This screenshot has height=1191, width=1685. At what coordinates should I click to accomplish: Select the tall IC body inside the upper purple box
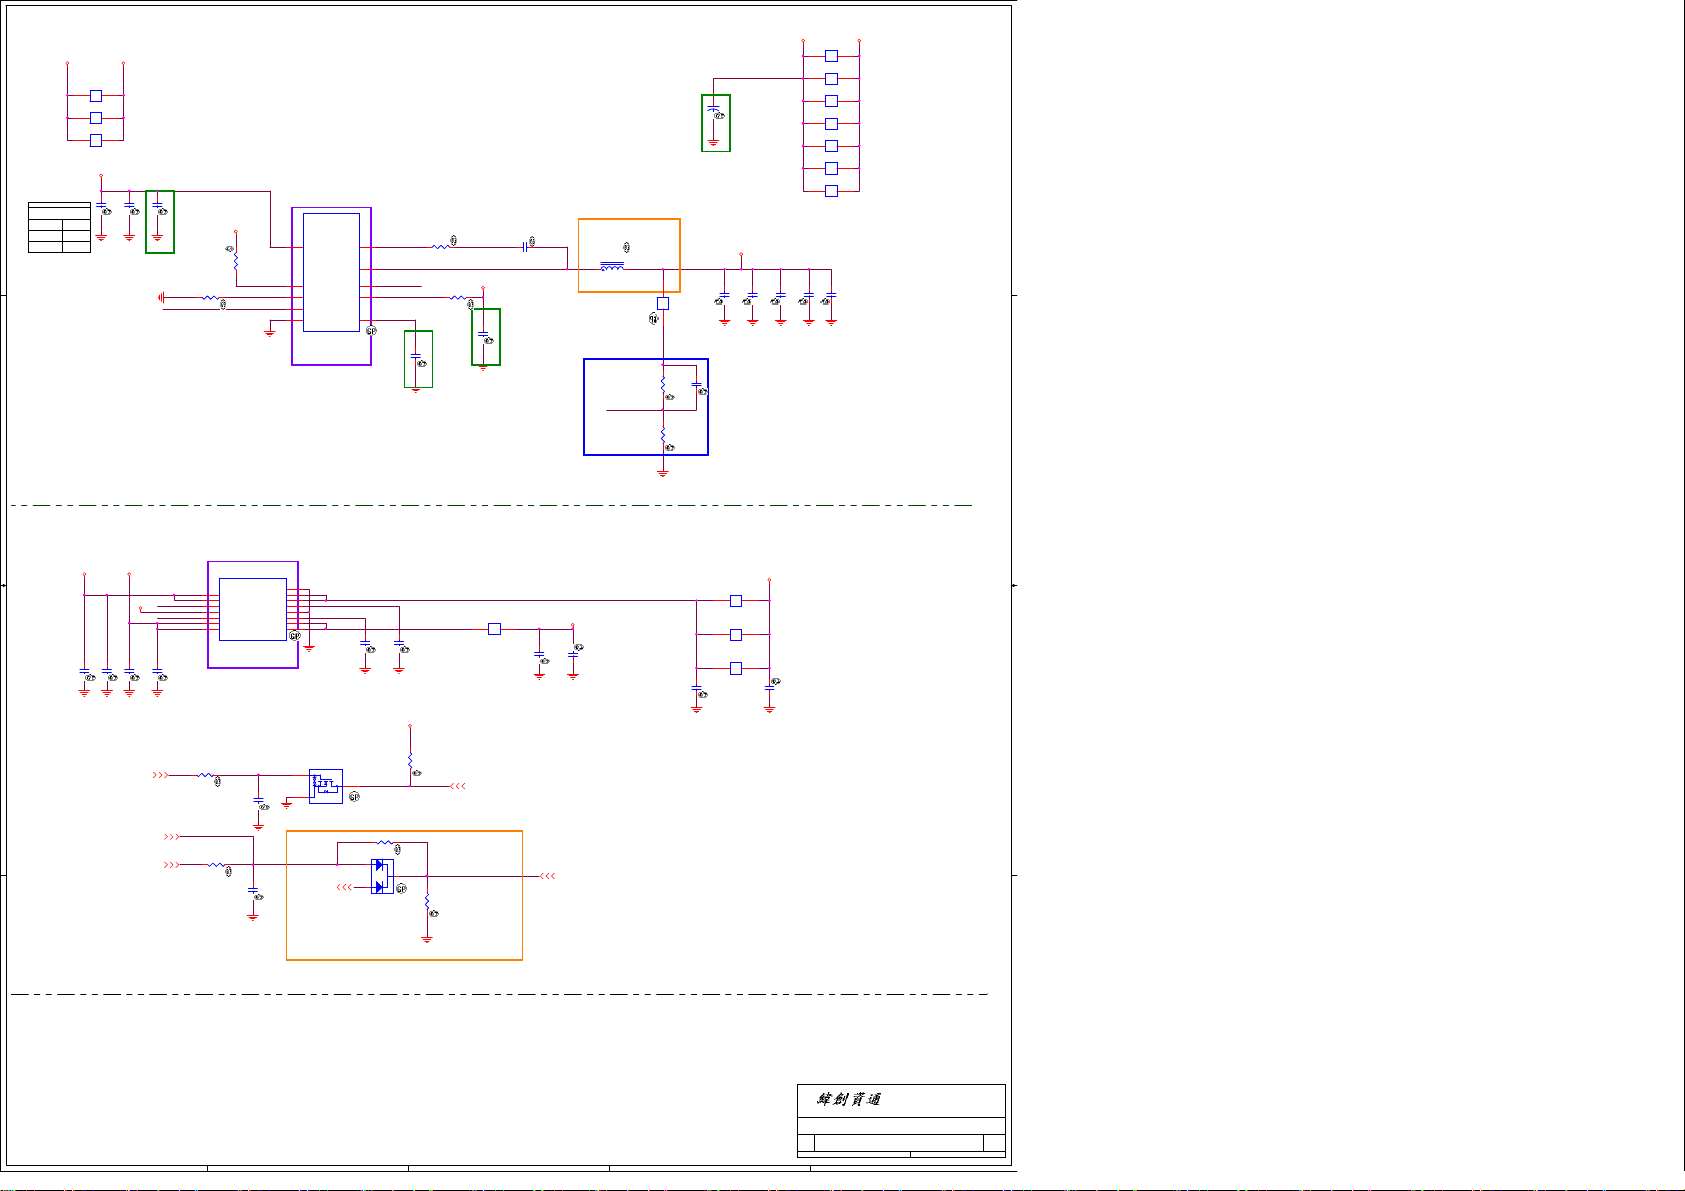pos(331,272)
